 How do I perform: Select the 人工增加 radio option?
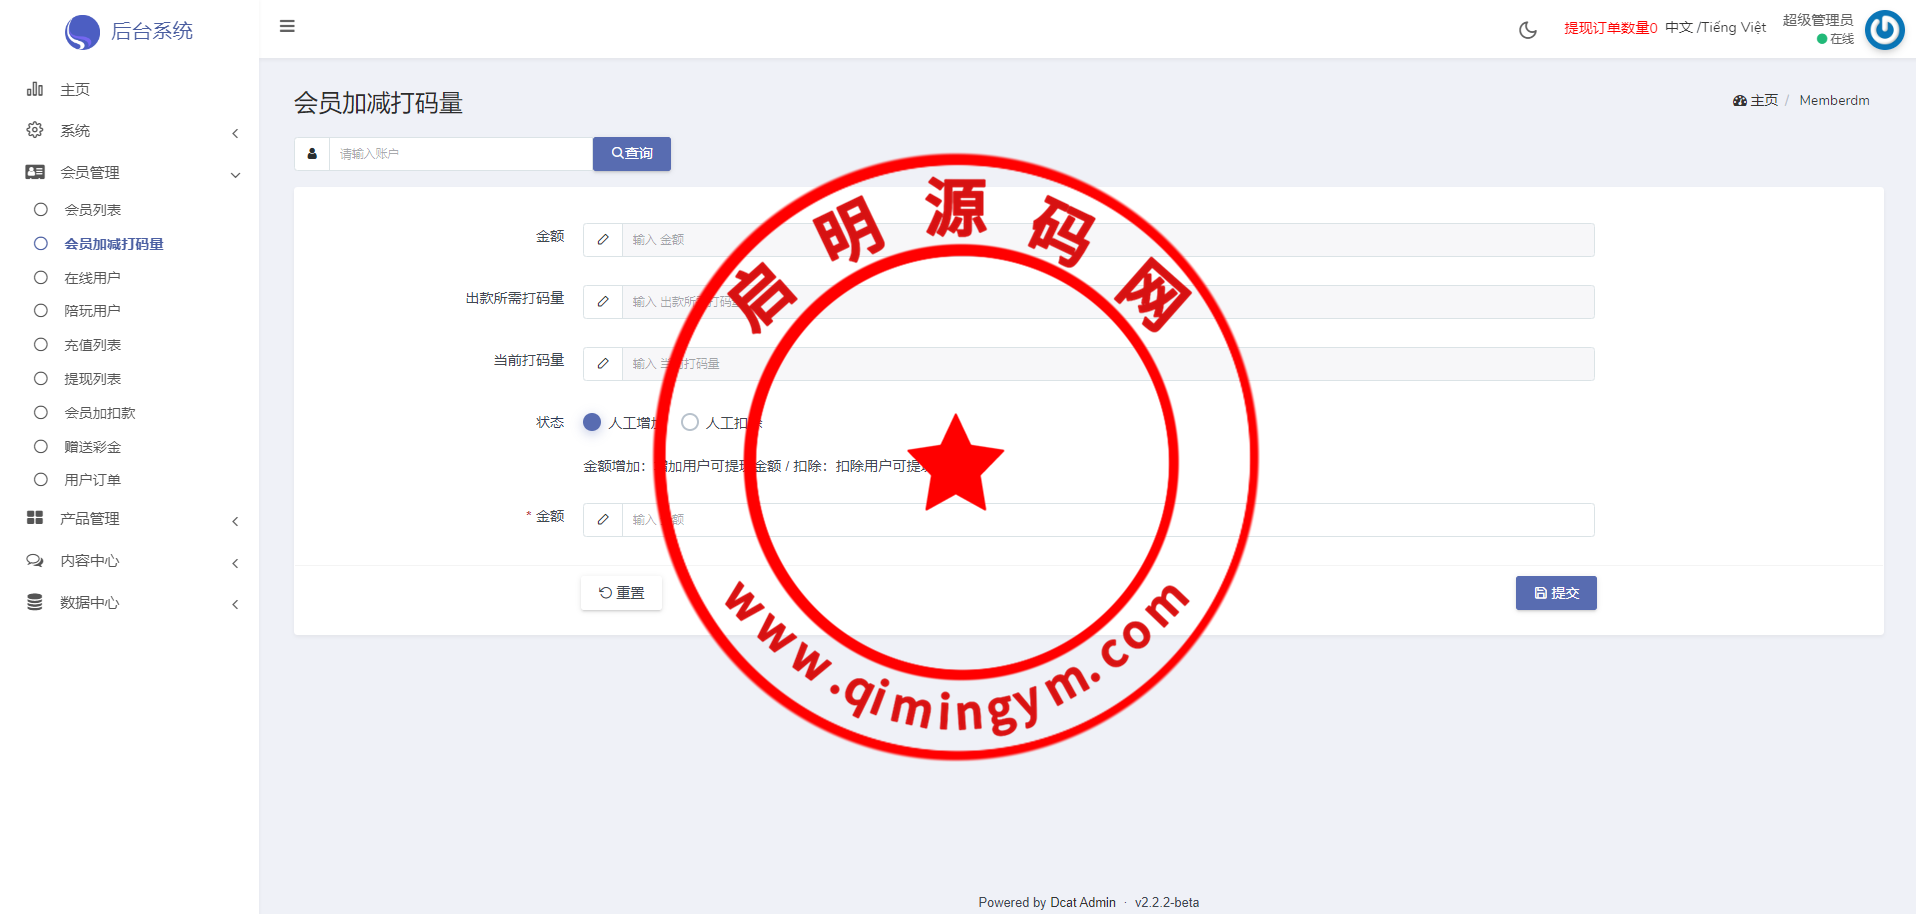pyautogui.click(x=592, y=422)
